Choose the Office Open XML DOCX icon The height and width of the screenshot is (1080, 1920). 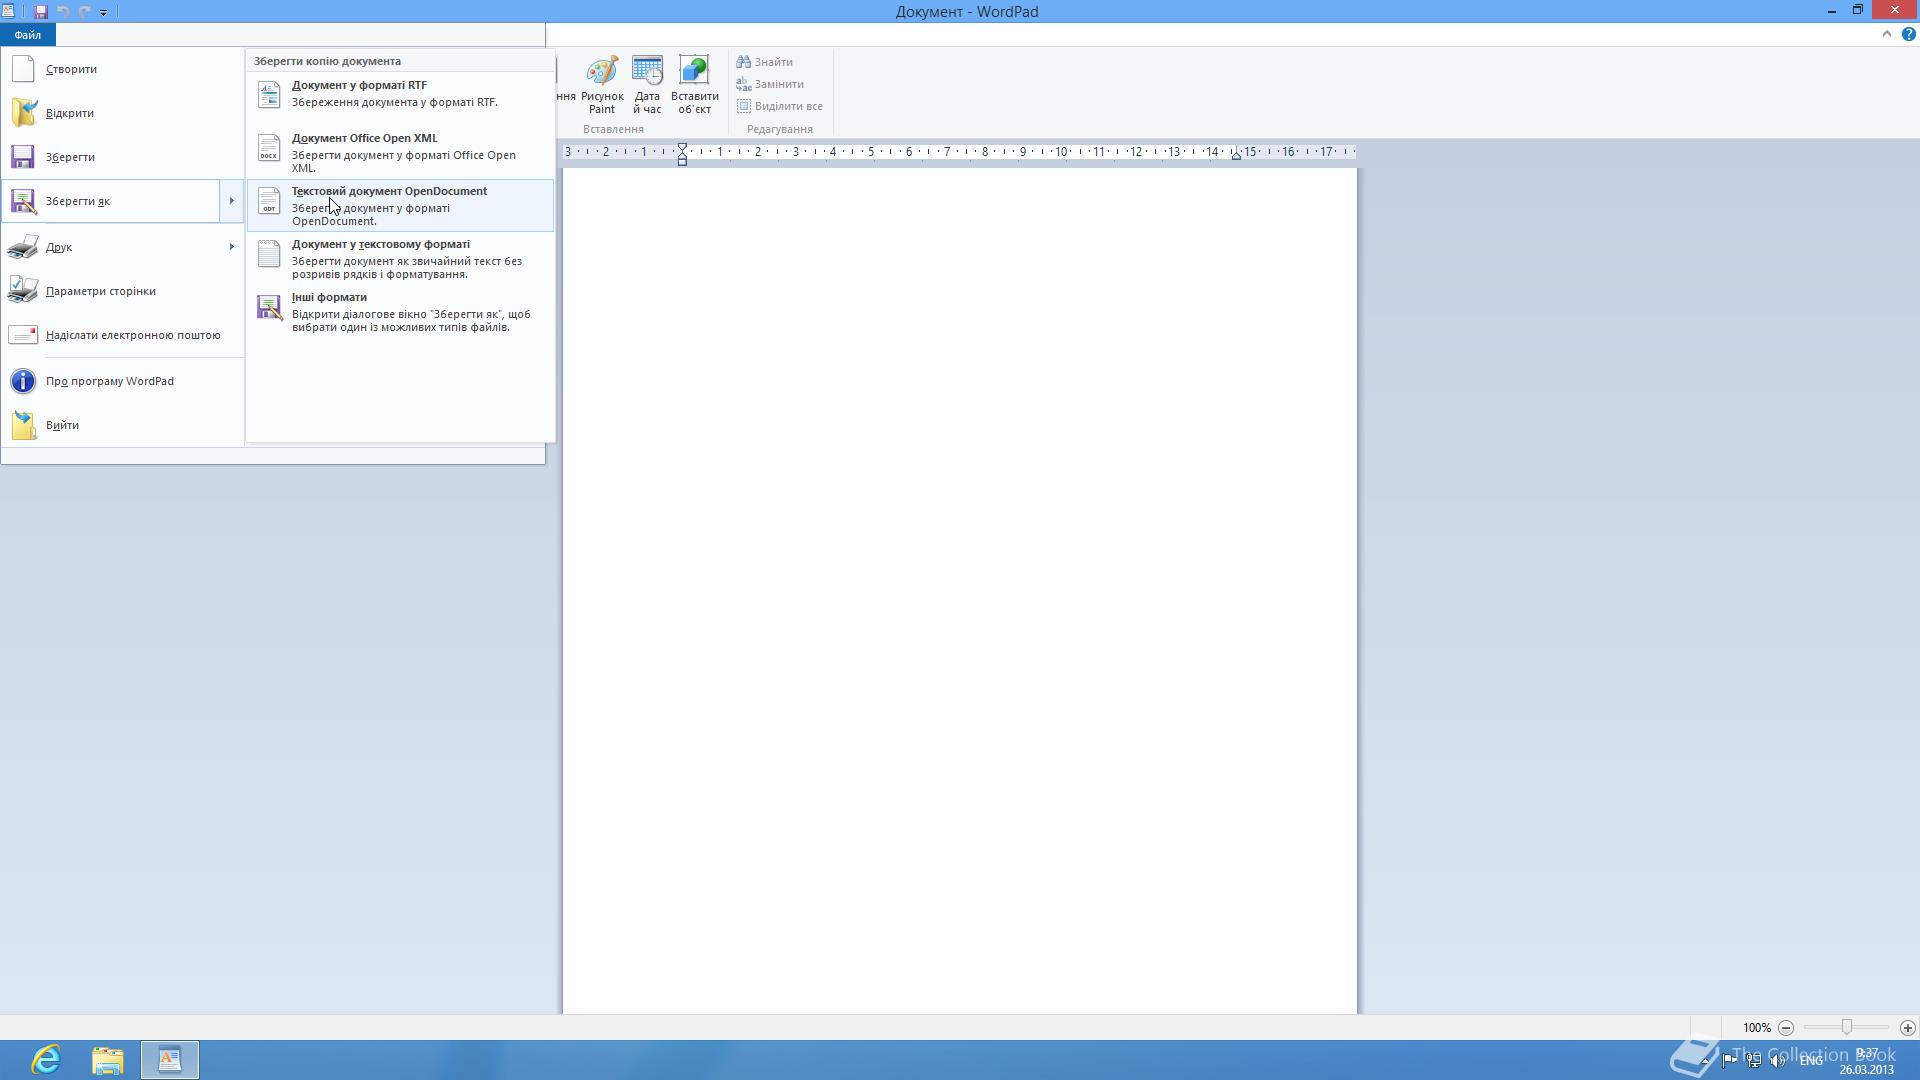pyautogui.click(x=269, y=148)
